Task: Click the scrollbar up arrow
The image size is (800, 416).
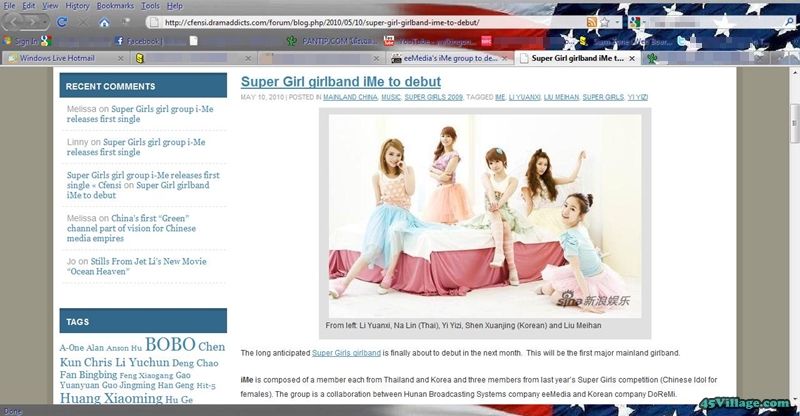Action: (794, 73)
